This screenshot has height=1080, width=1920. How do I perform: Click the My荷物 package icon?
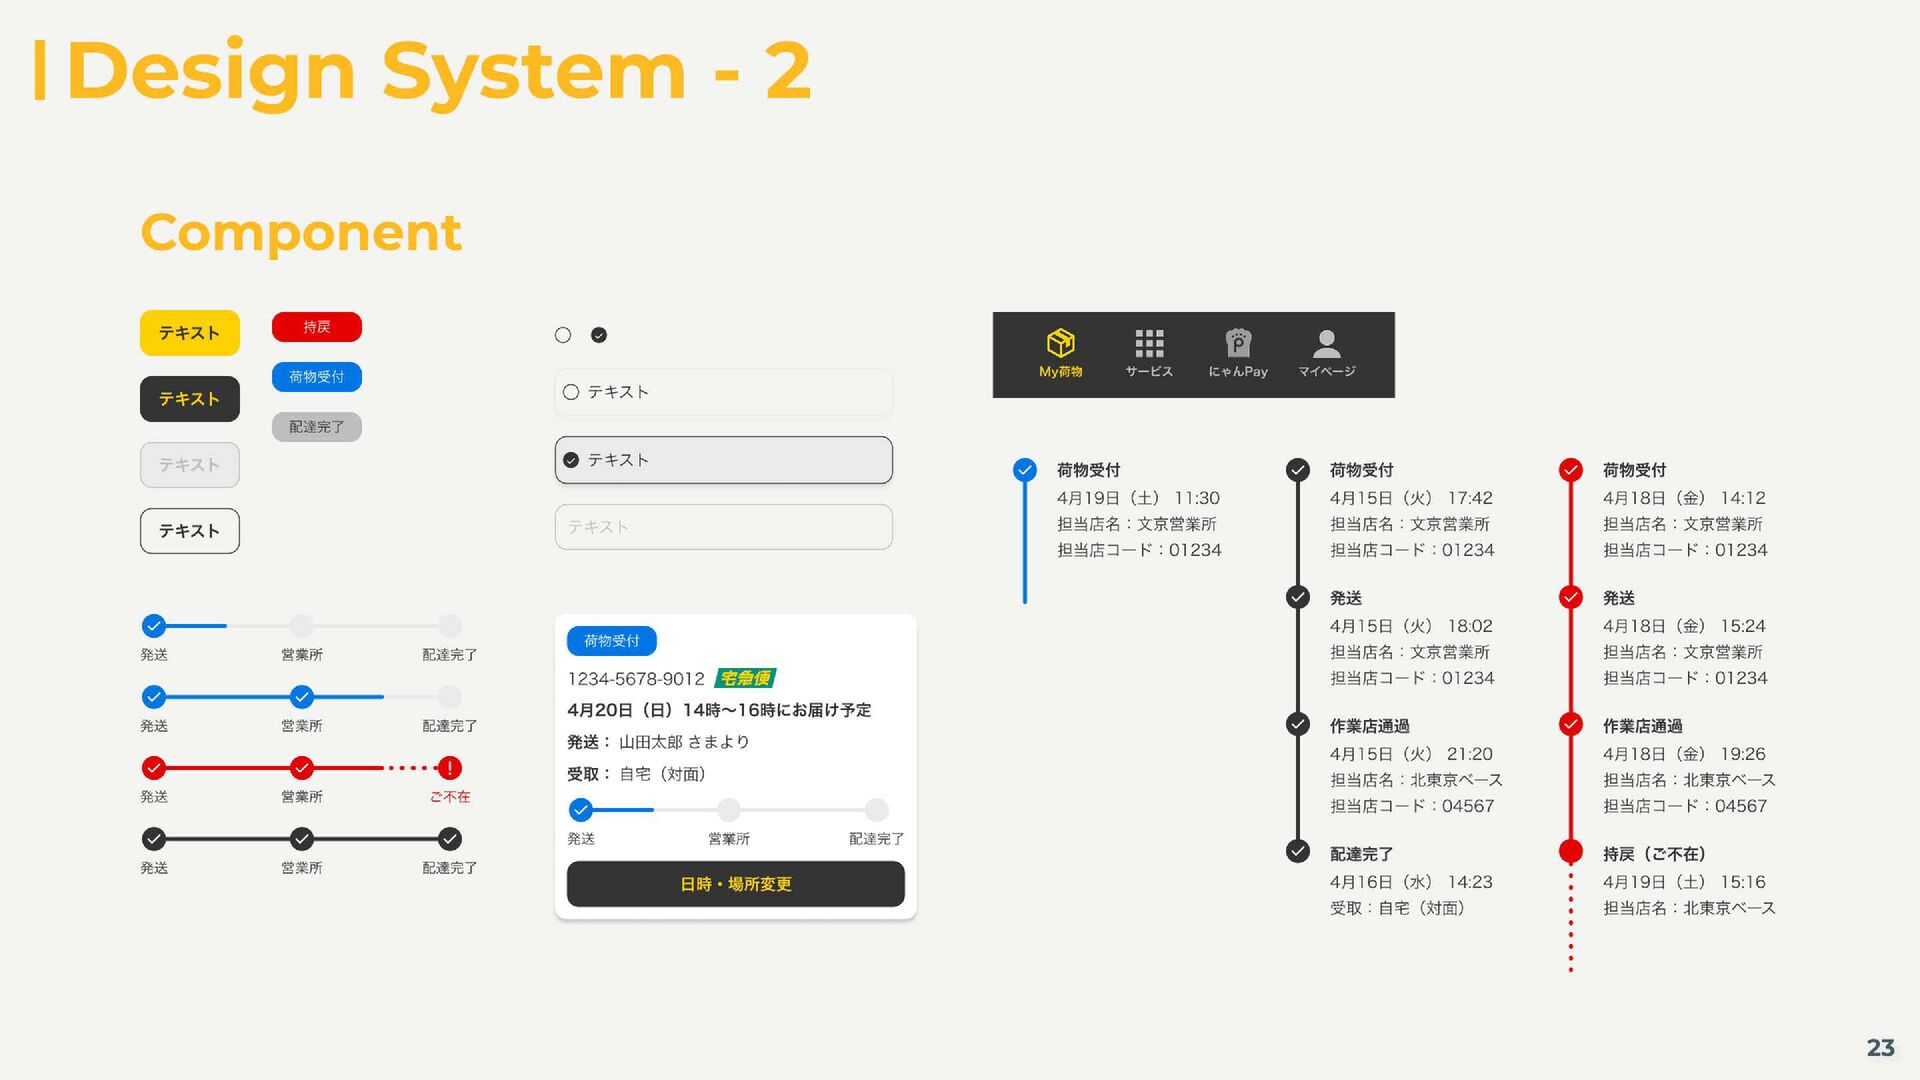[x=1060, y=344]
